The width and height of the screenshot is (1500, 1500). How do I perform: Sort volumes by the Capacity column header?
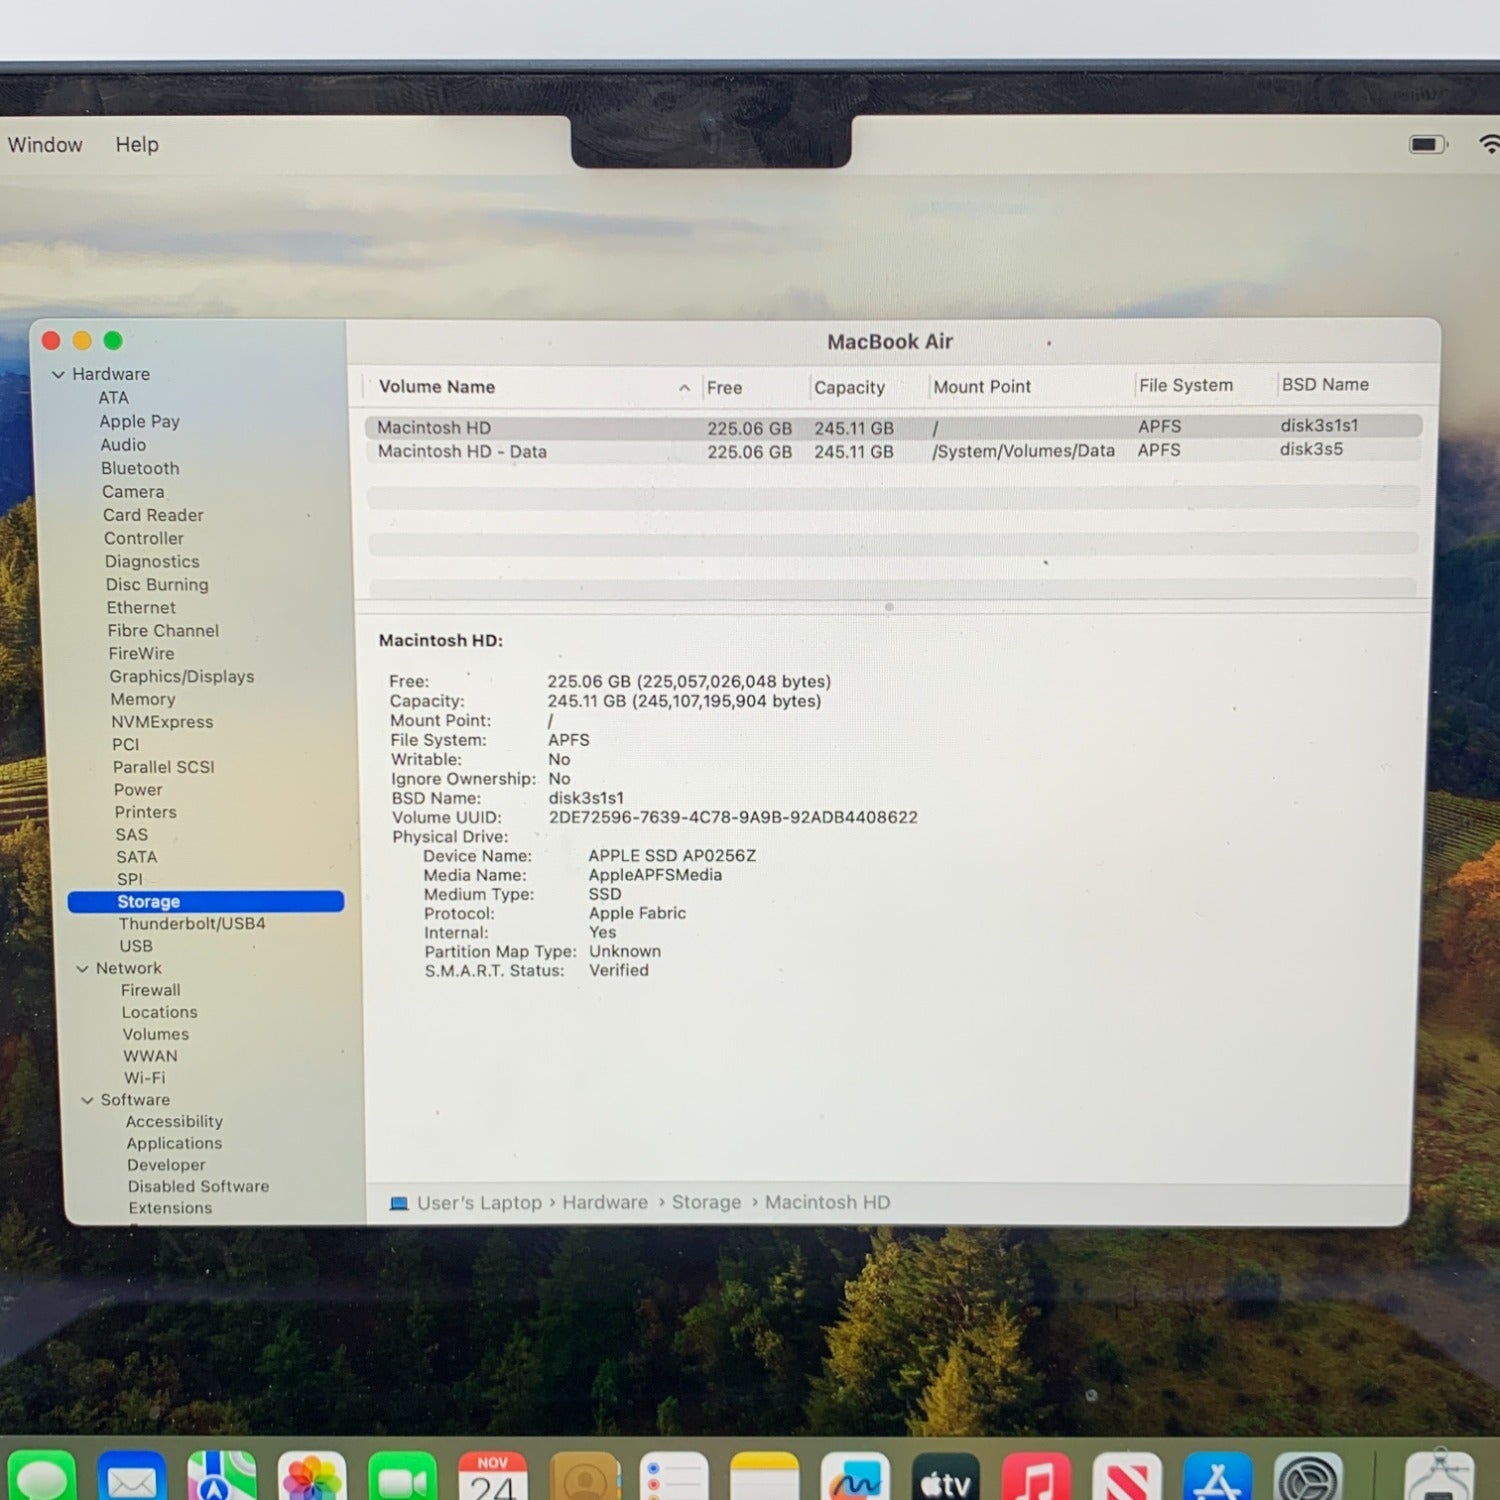[849, 387]
